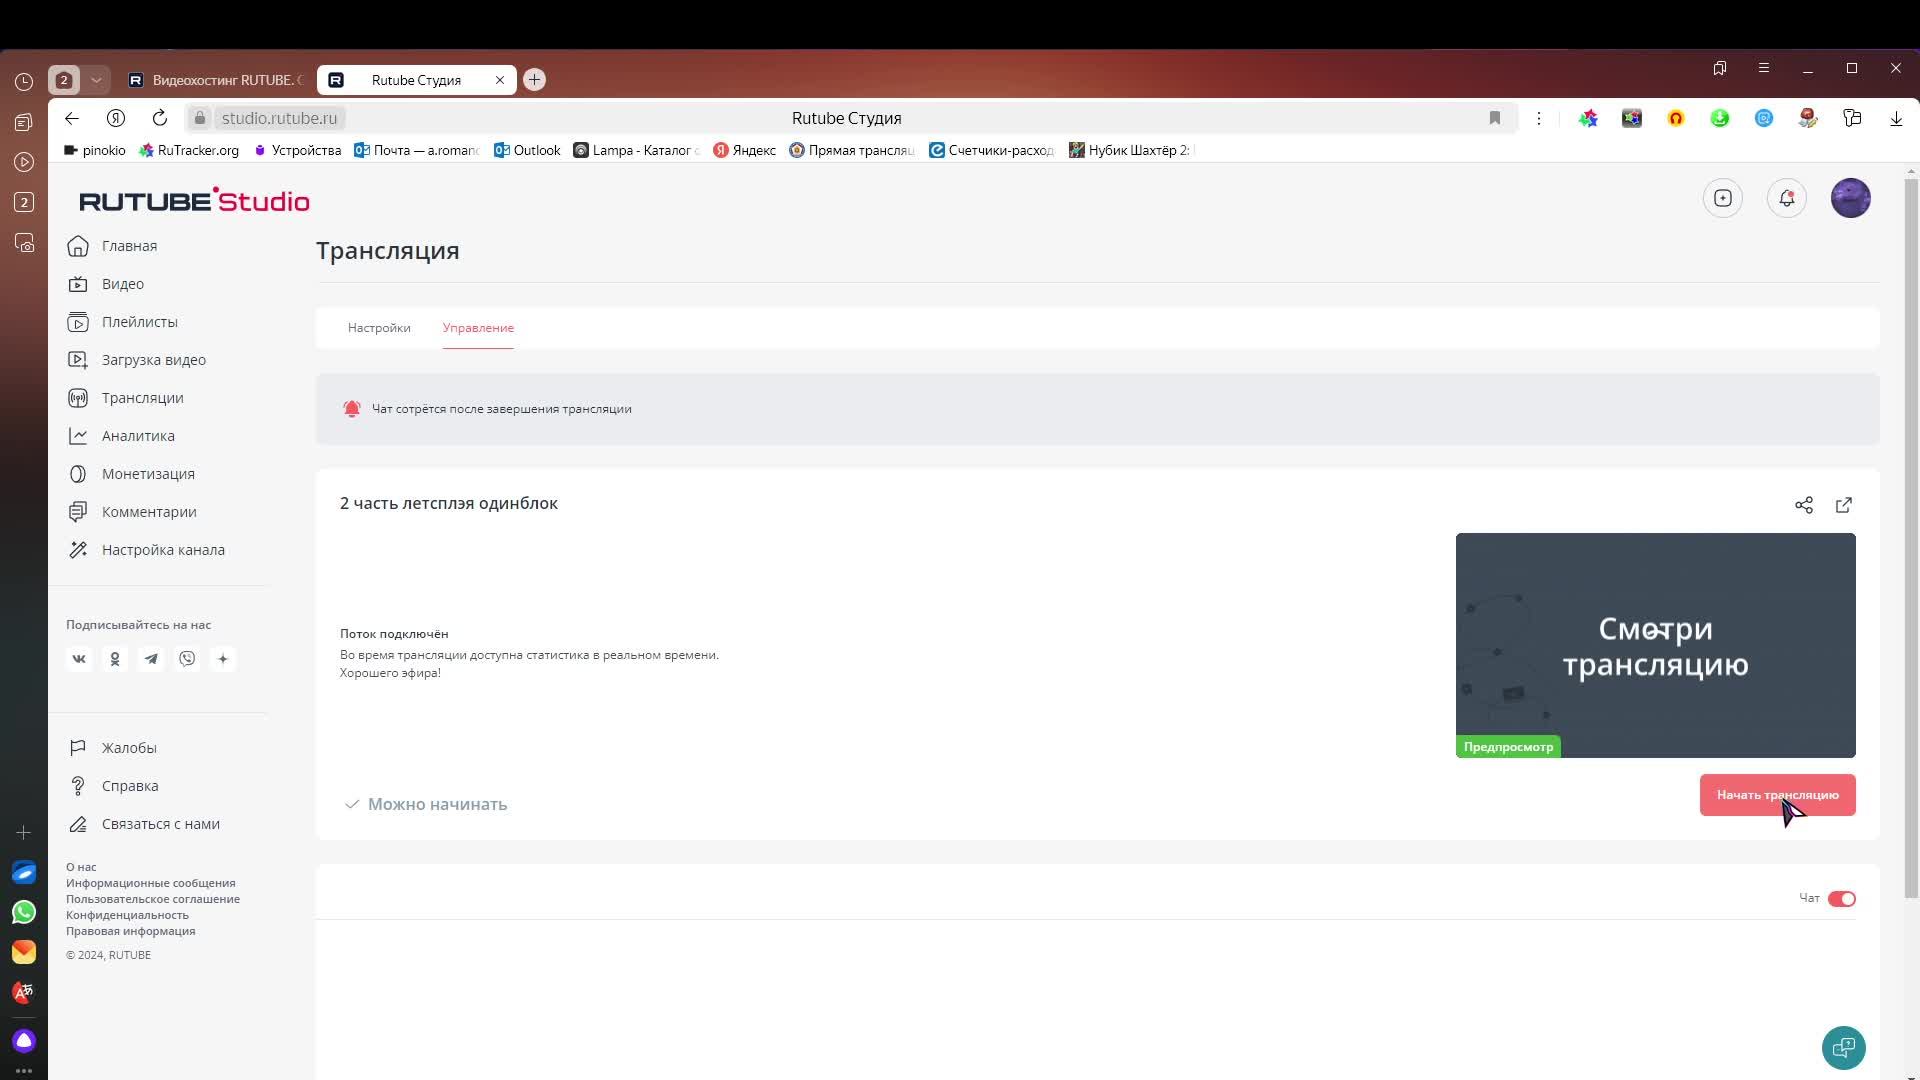
Task: Click the stream preview thumbnail
Action: pyautogui.click(x=1656, y=645)
